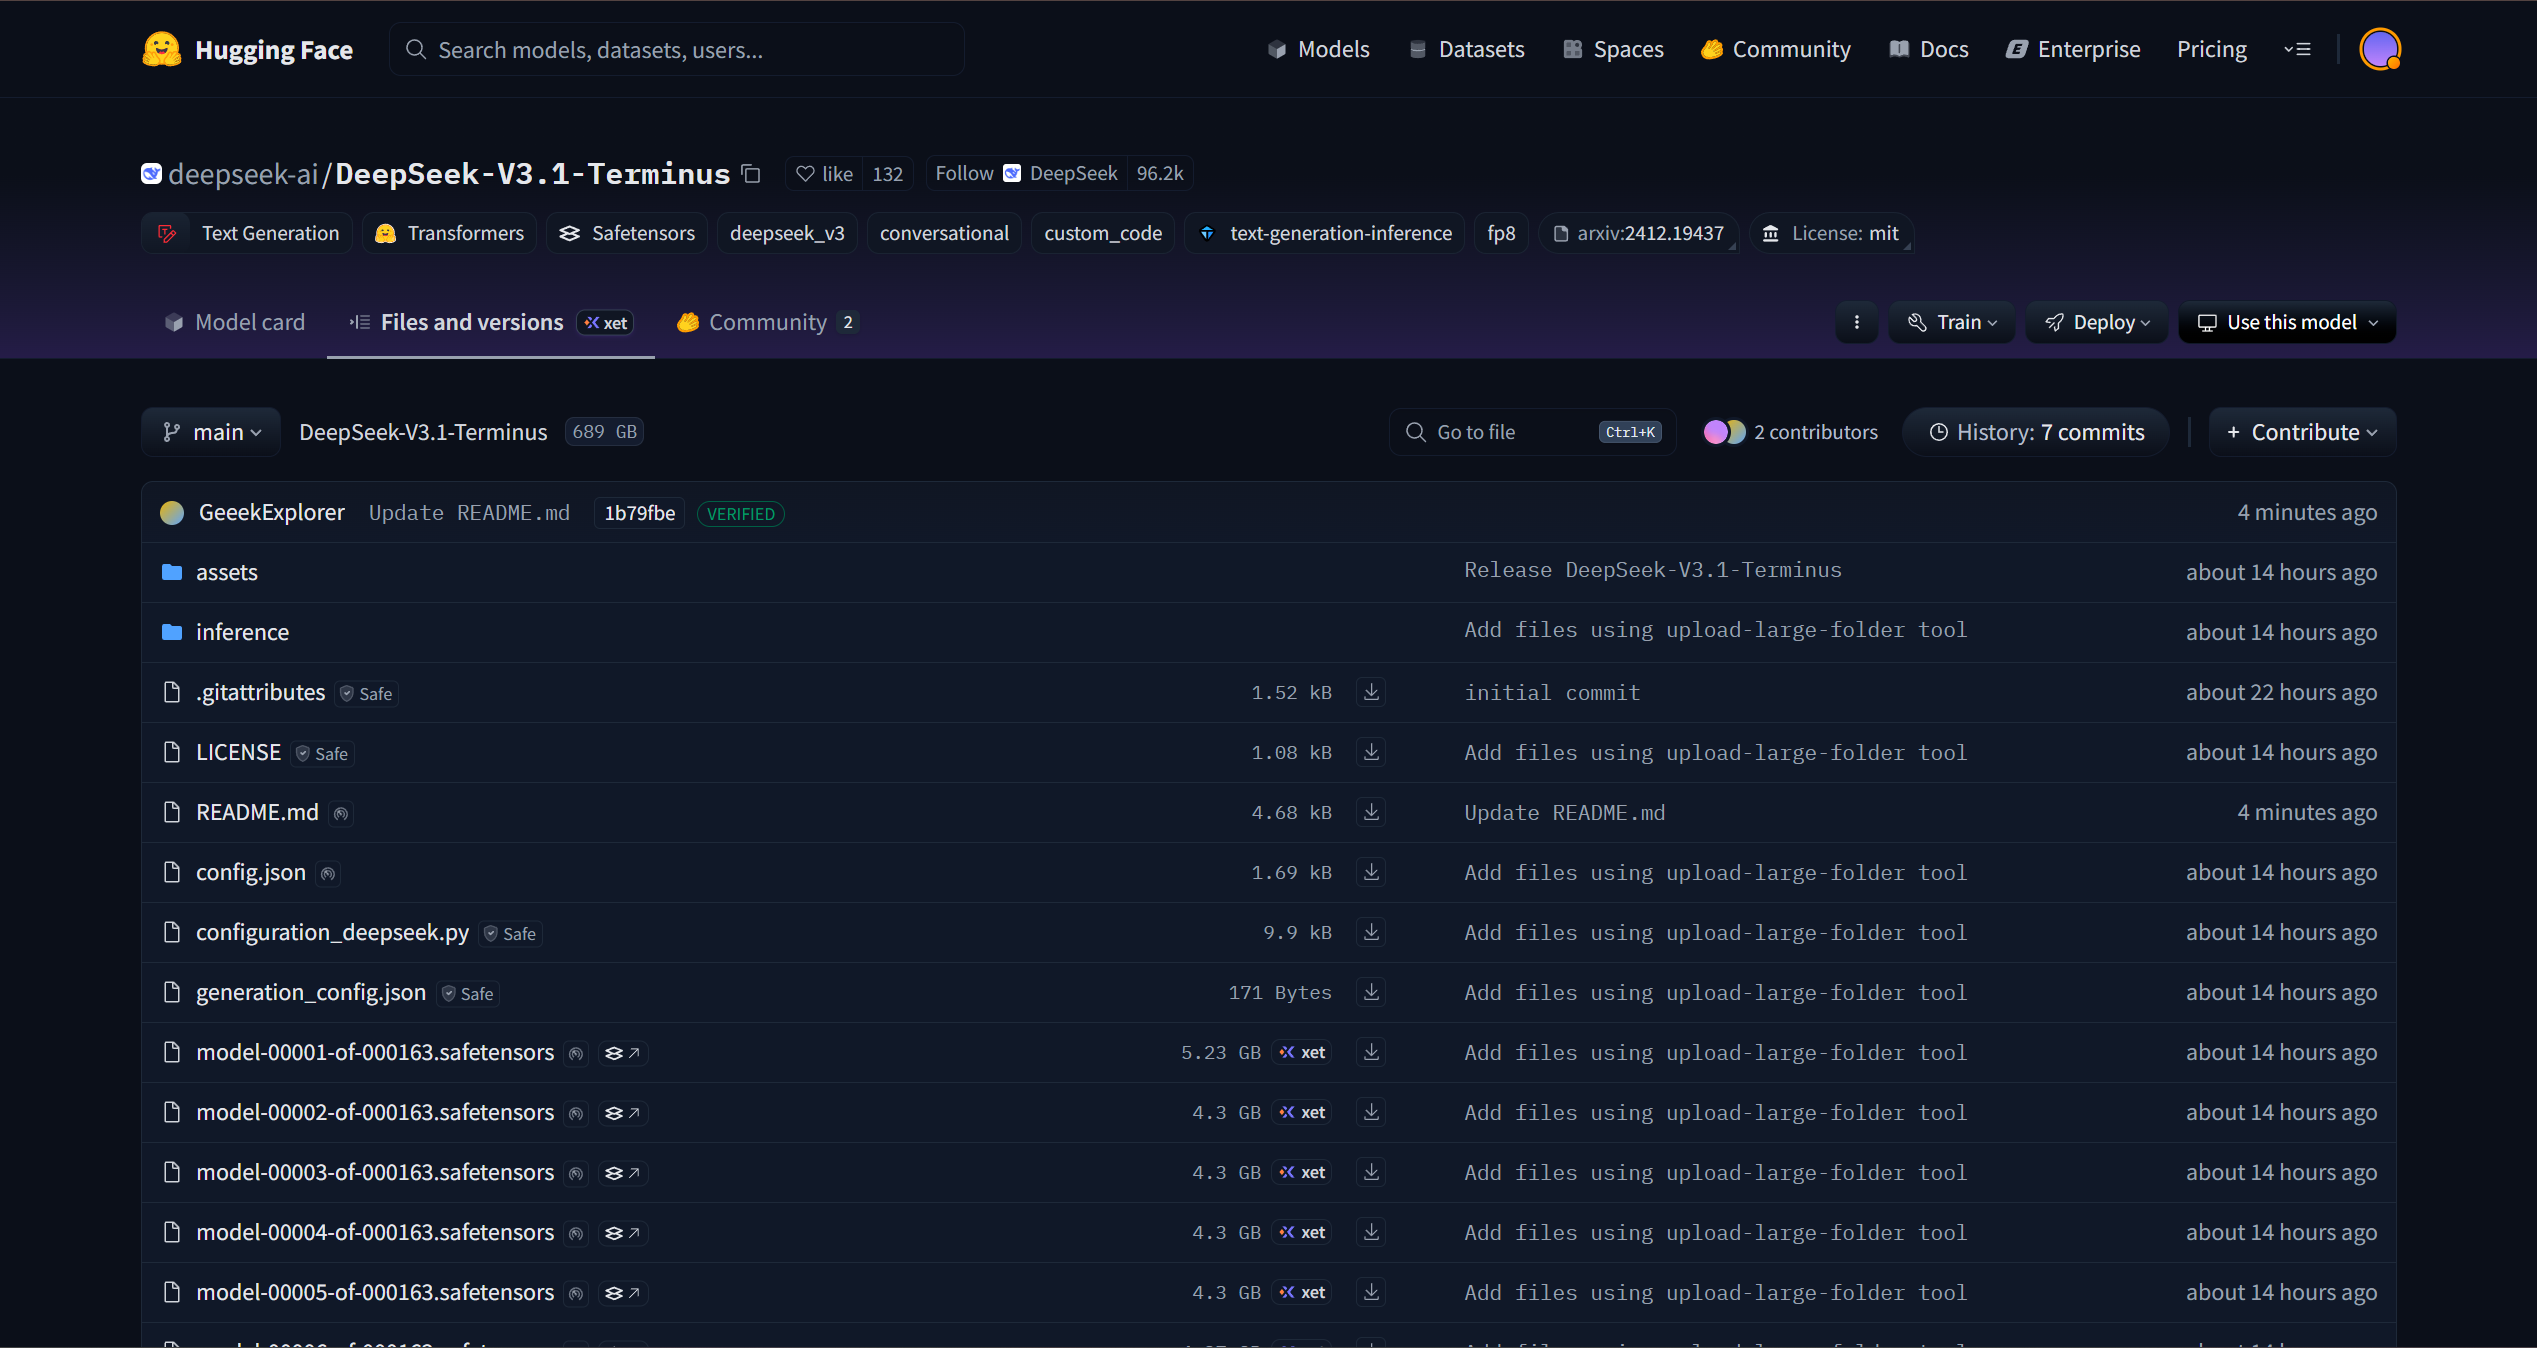Screen dimensions: 2537x1348
Task: Open the assets folder
Action: [226, 572]
